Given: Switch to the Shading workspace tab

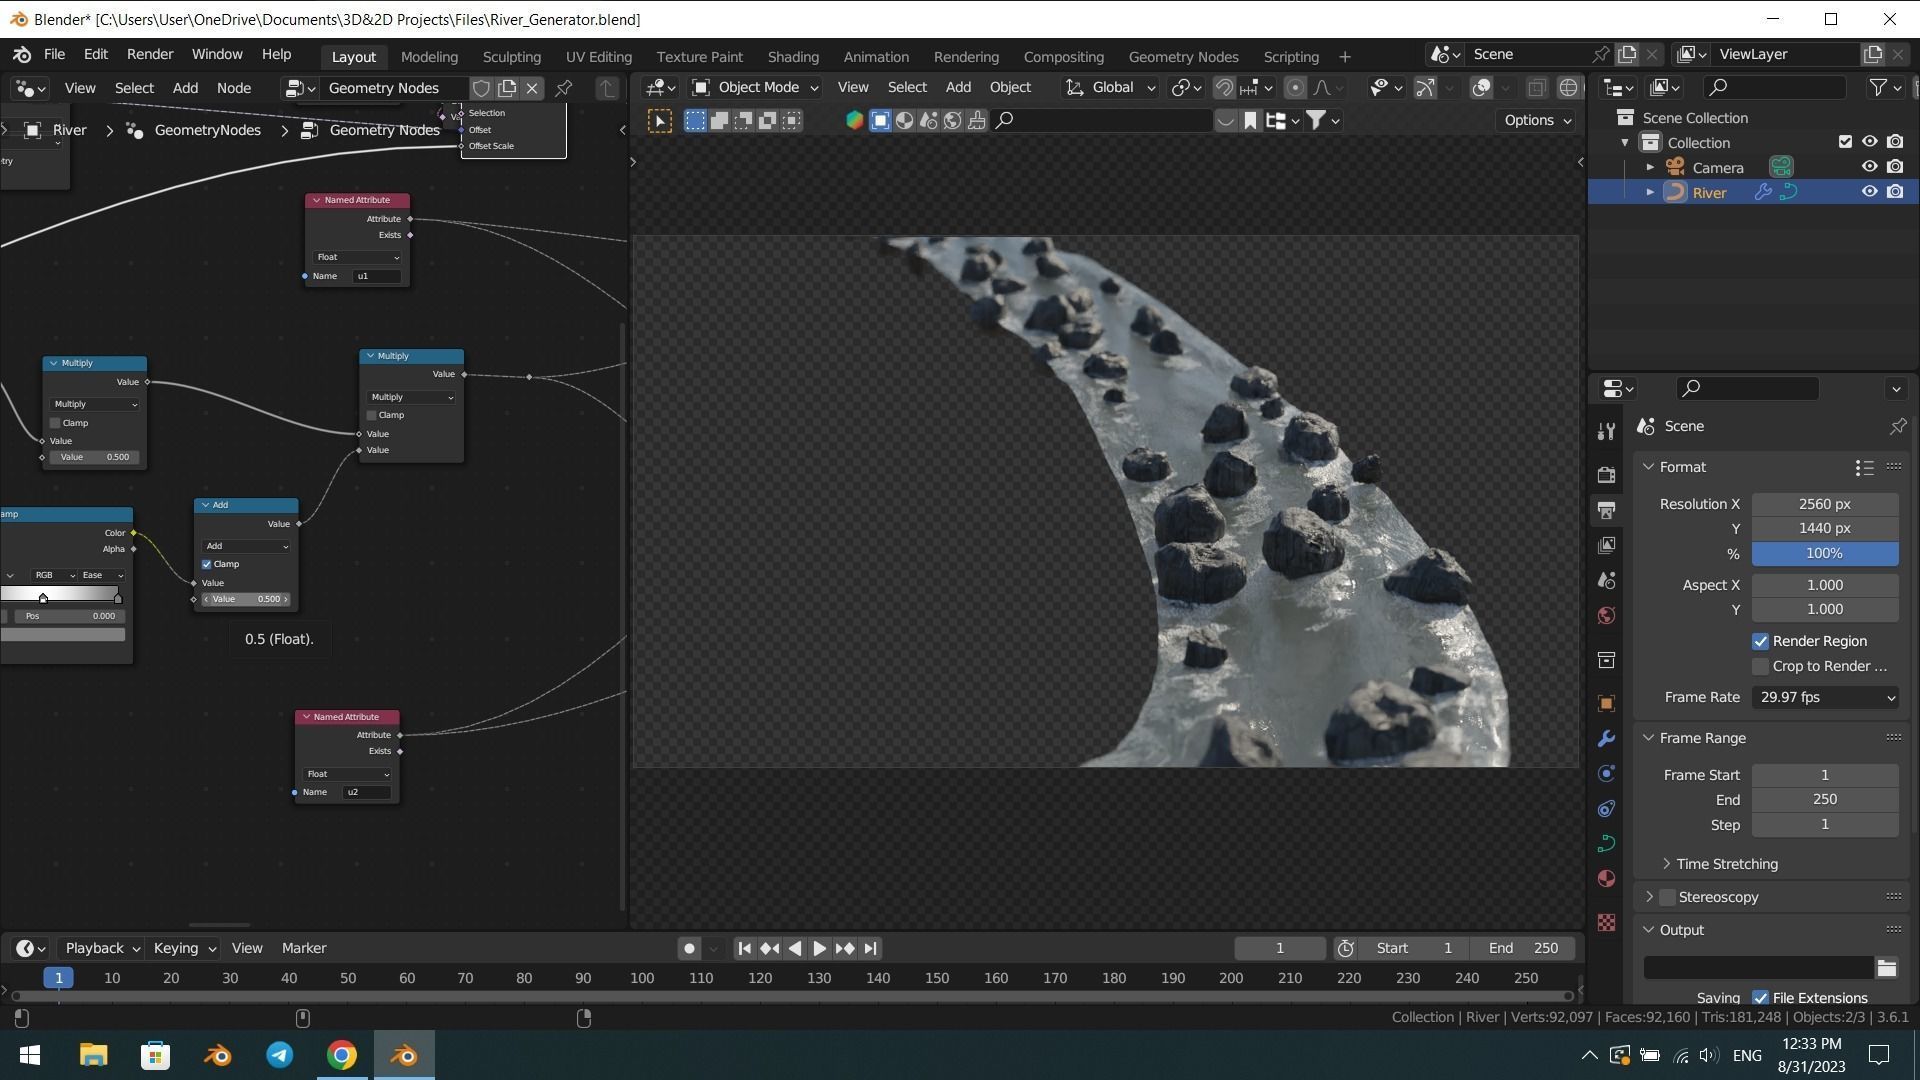Looking at the screenshot, I should pyautogui.click(x=793, y=57).
